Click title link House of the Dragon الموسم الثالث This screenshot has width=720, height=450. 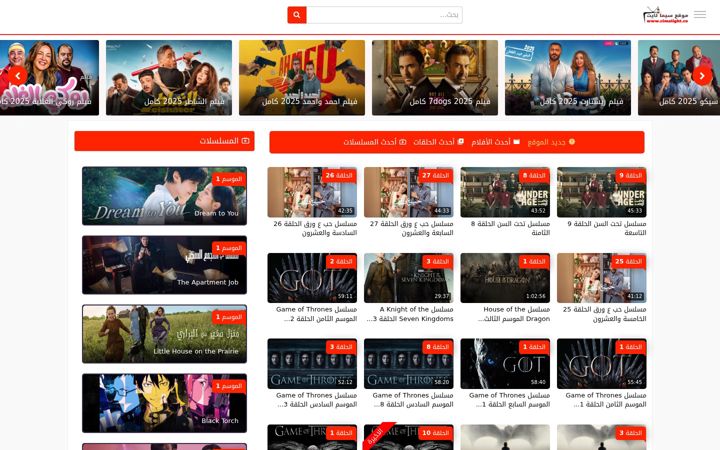[x=513, y=314]
